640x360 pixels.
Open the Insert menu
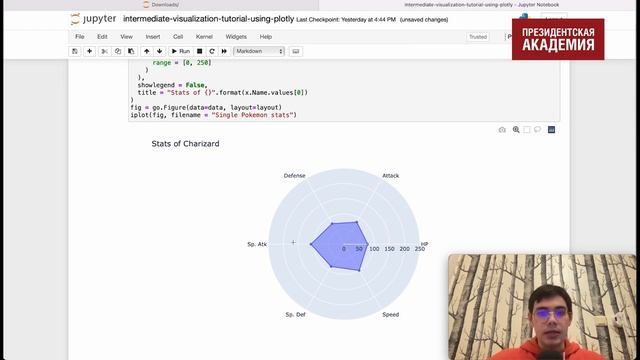(153, 37)
